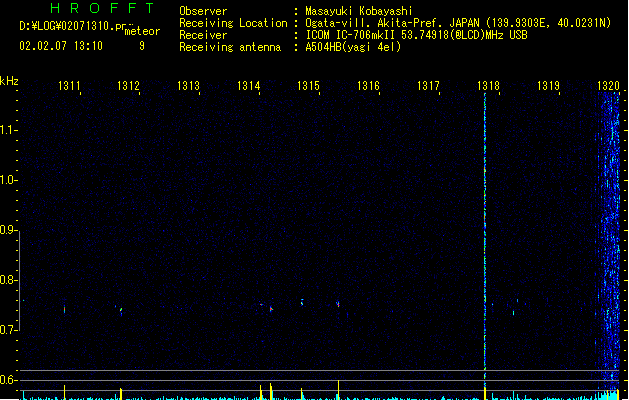Click the 1316 time axis label

(x=368, y=85)
